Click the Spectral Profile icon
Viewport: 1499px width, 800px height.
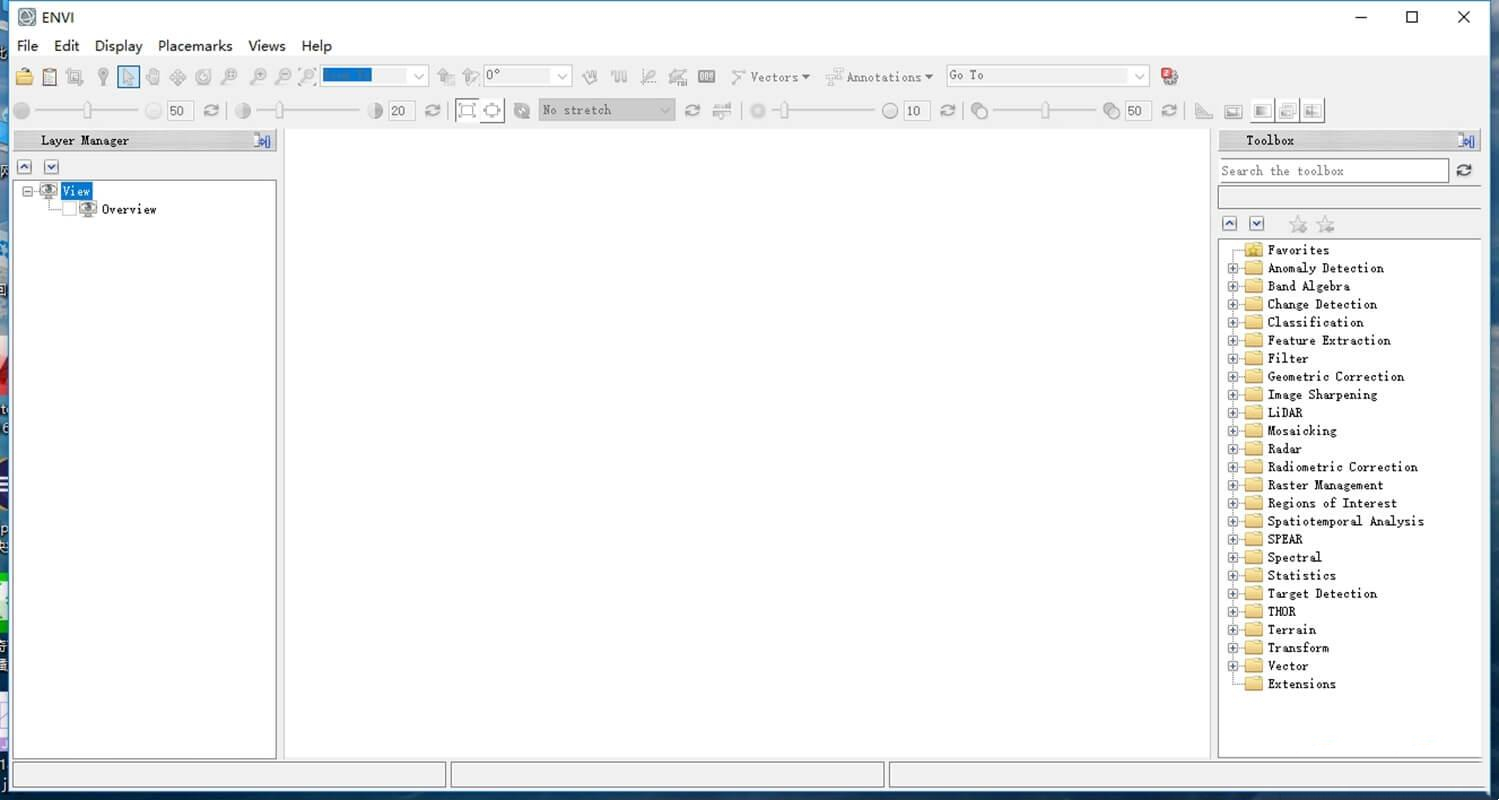click(x=619, y=76)
